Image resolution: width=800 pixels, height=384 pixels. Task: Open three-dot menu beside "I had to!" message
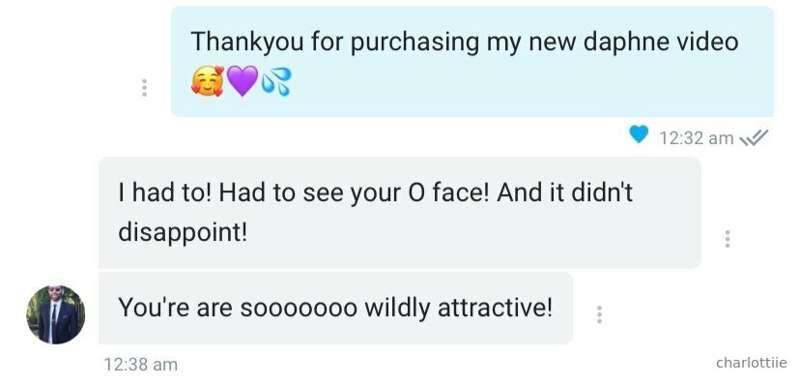(x=727, y=239)
